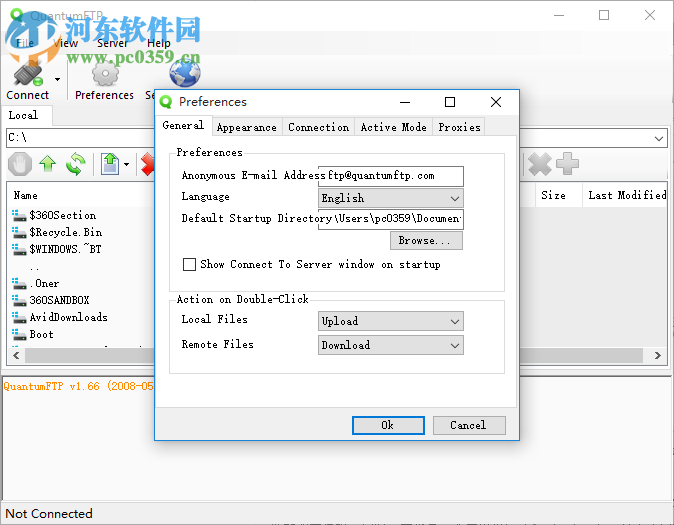Click the grey plus icon

pos(567,164)
